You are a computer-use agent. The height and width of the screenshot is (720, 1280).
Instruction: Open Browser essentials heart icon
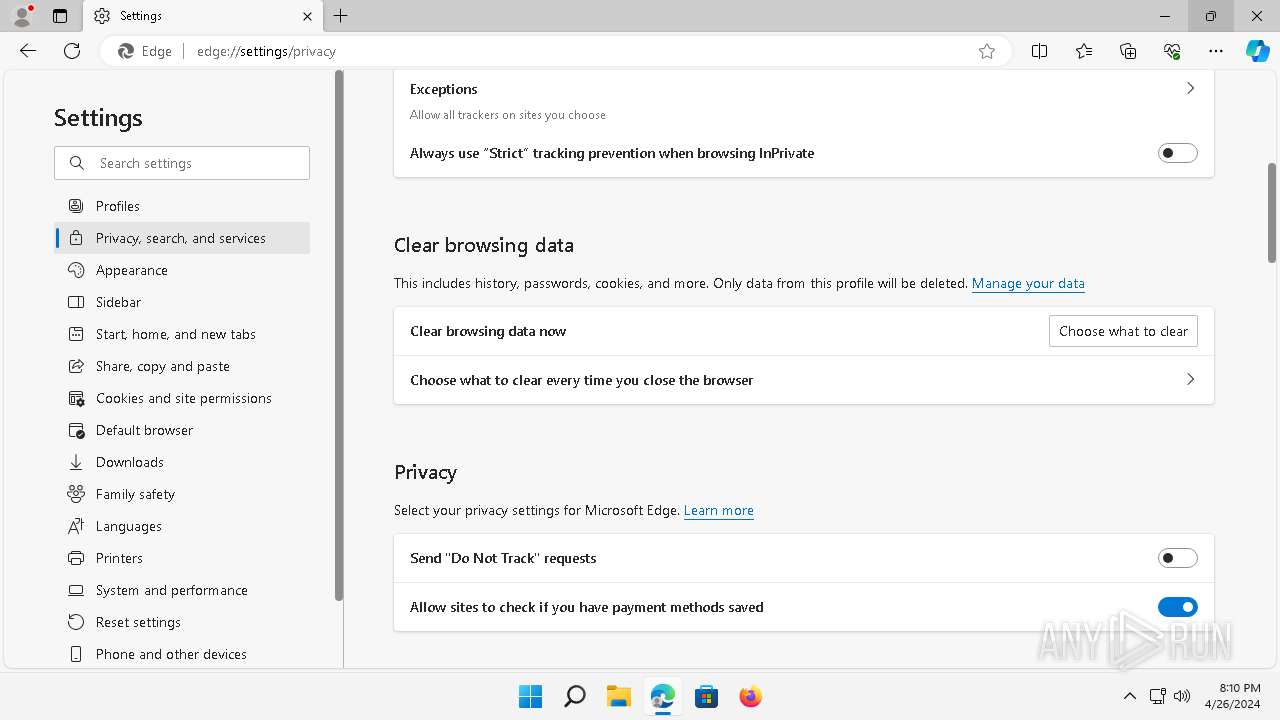[1172, 51]
